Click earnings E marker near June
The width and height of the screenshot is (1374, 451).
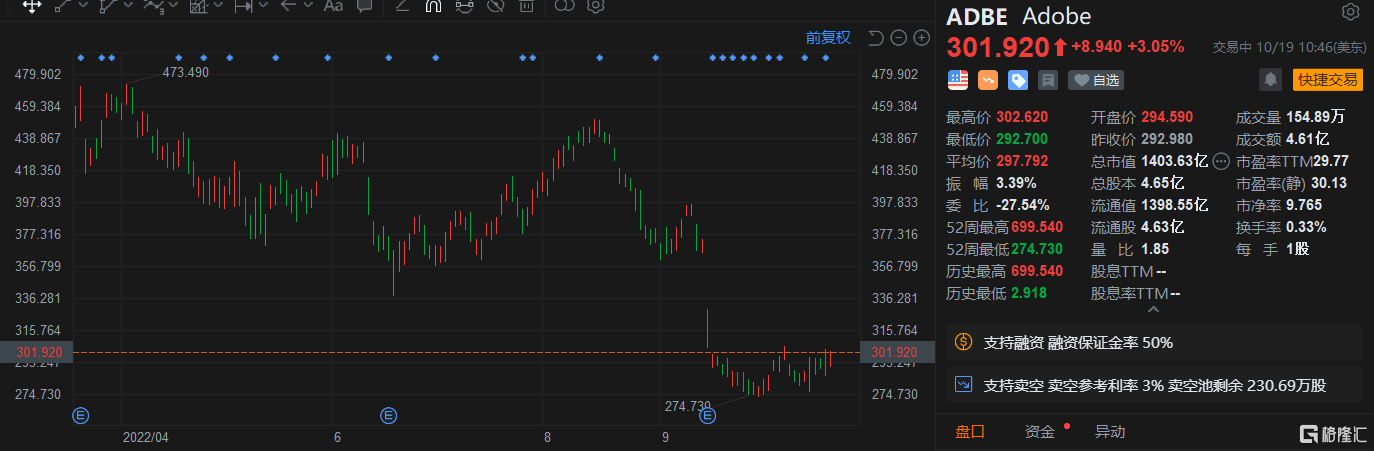[x=388, y=414]
